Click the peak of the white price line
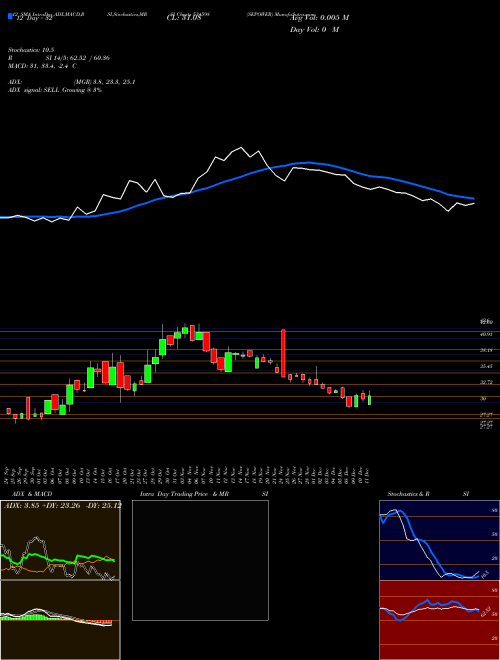The height and width of the screenshot is (660, 500). (241, 147)
